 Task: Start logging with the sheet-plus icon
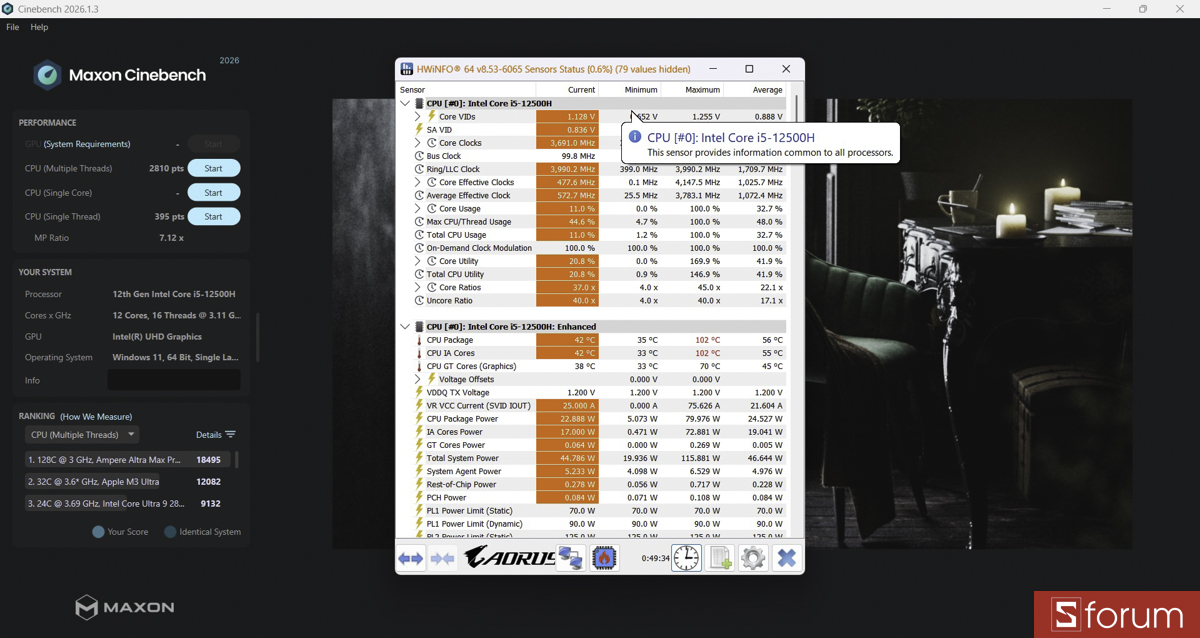tap(720, 558)
